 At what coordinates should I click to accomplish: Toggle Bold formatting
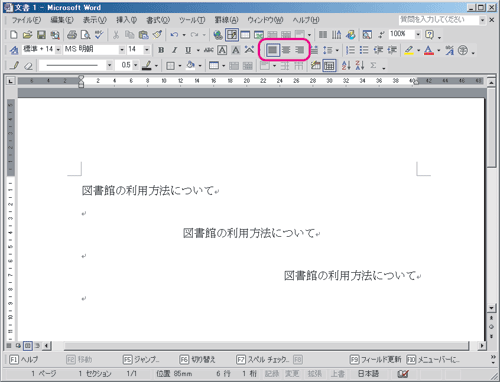(161, 50)
